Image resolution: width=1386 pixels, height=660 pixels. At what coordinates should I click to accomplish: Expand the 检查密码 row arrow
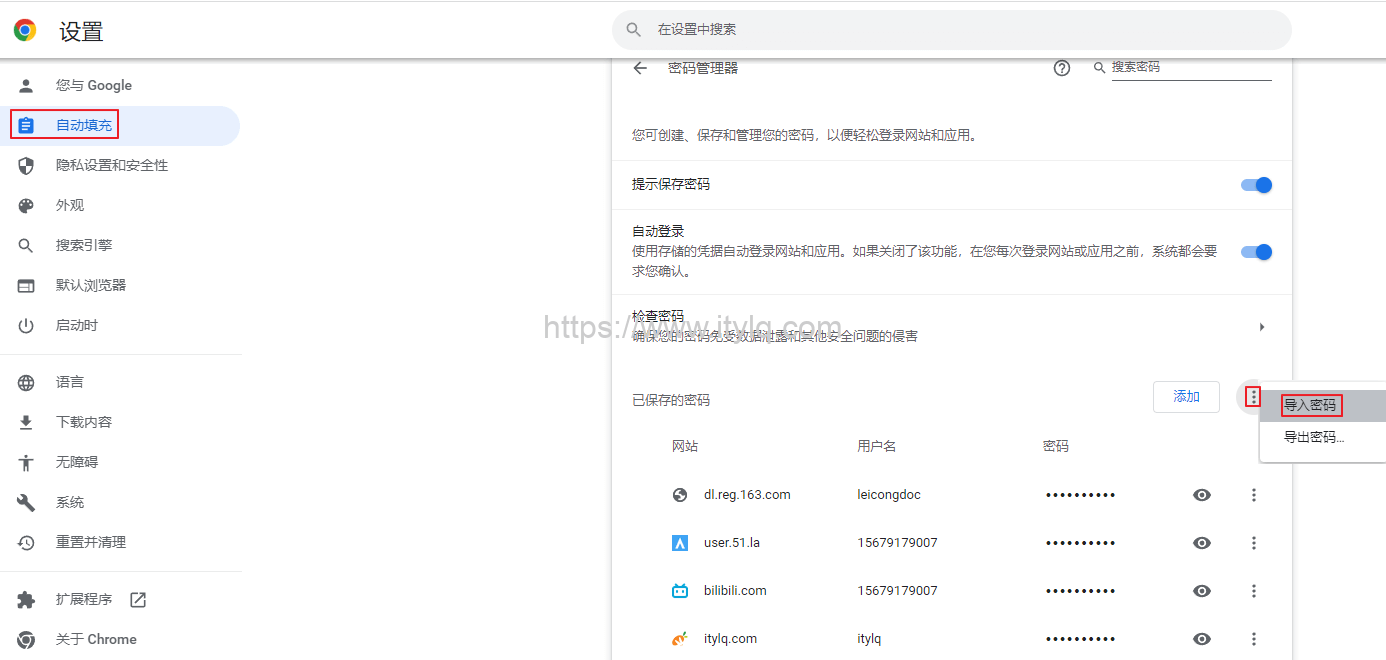(x=1261, y=327)
